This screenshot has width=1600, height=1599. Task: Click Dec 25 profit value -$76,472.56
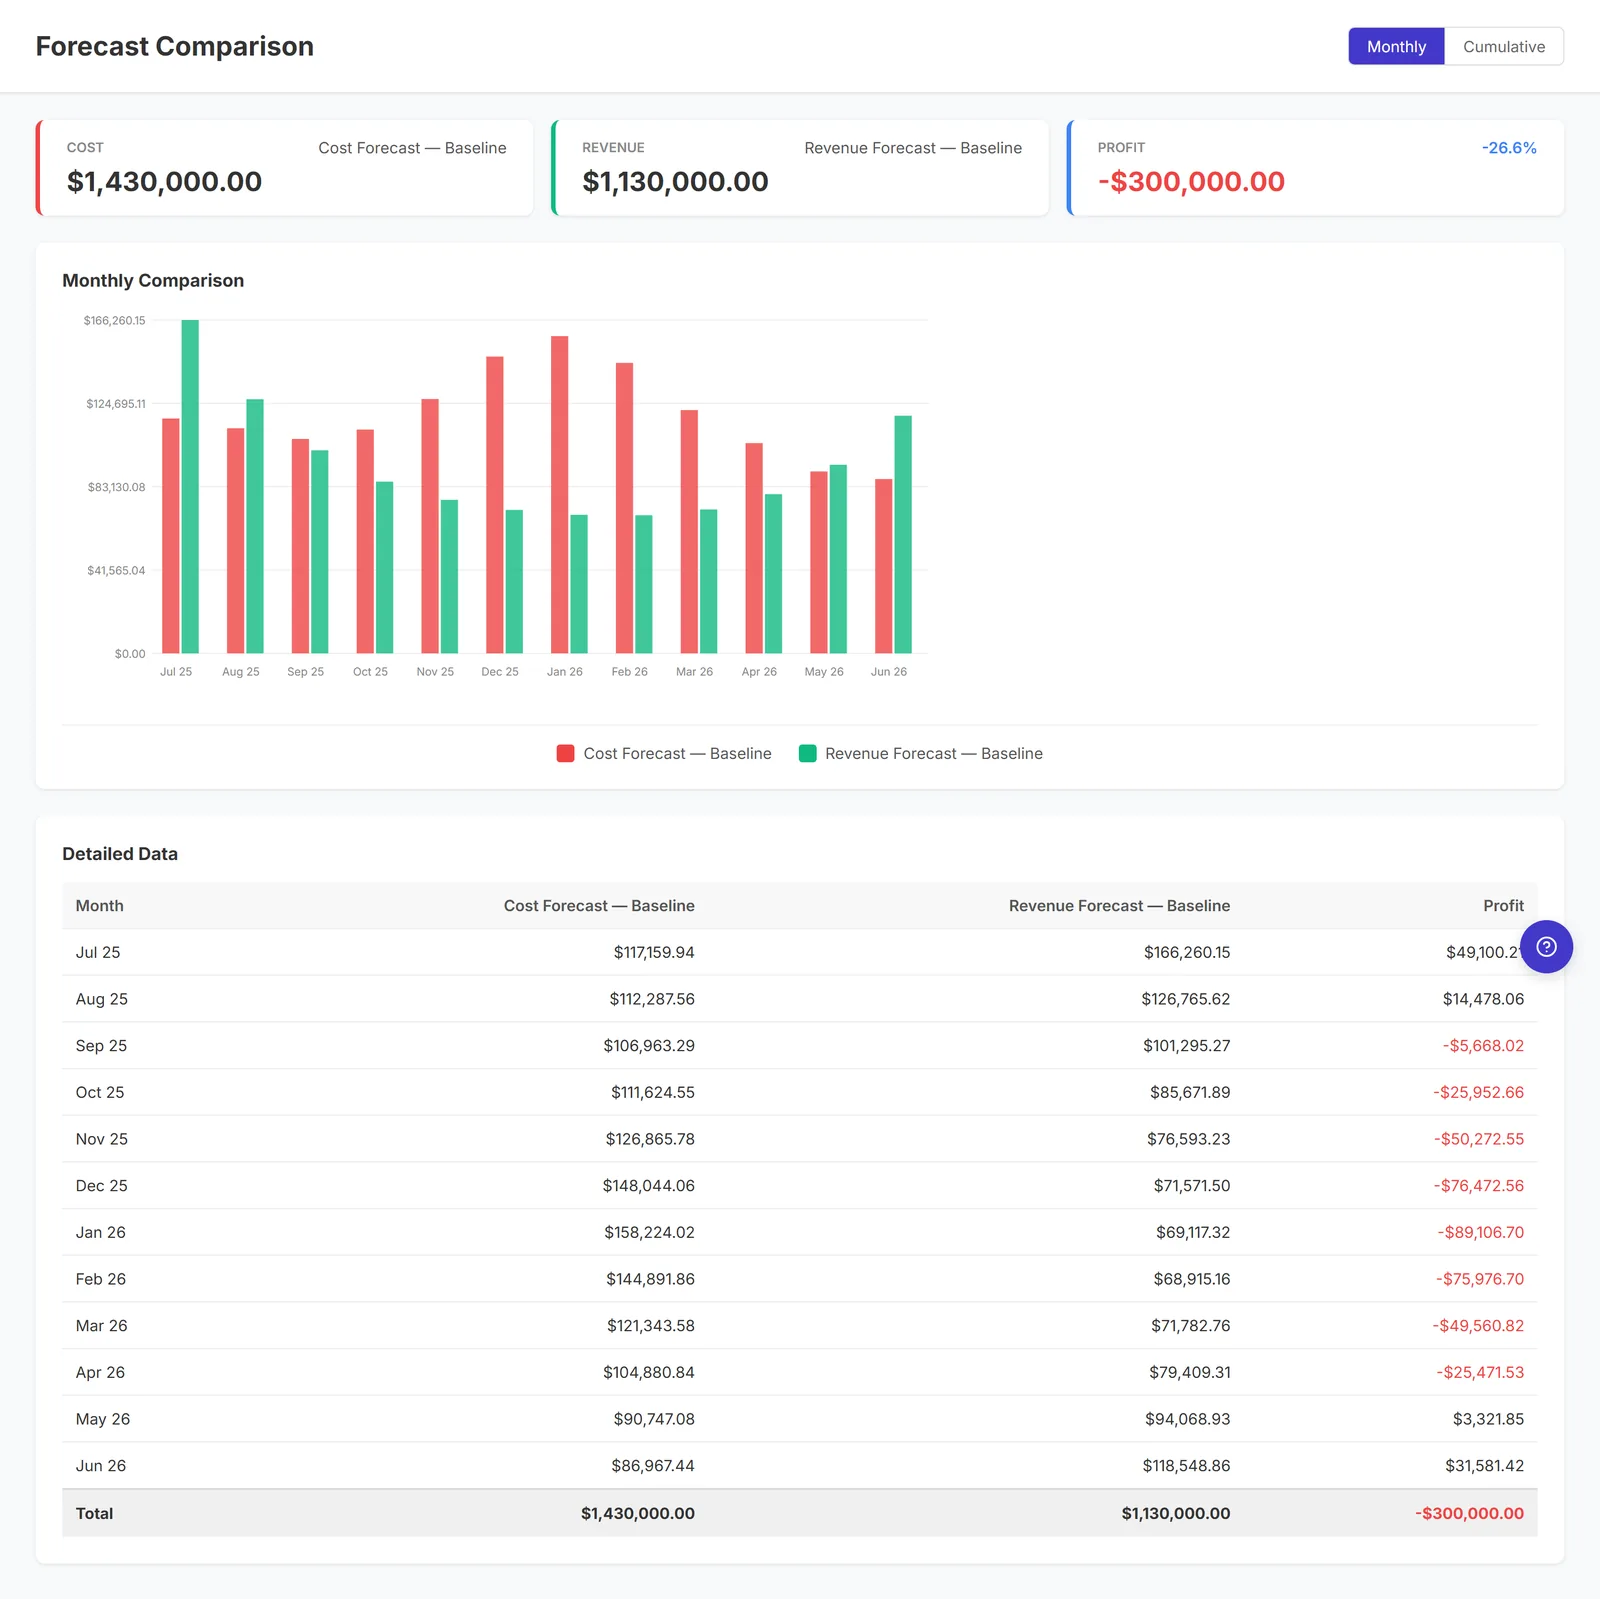pyautogui.click(x=1479, y=1185)
